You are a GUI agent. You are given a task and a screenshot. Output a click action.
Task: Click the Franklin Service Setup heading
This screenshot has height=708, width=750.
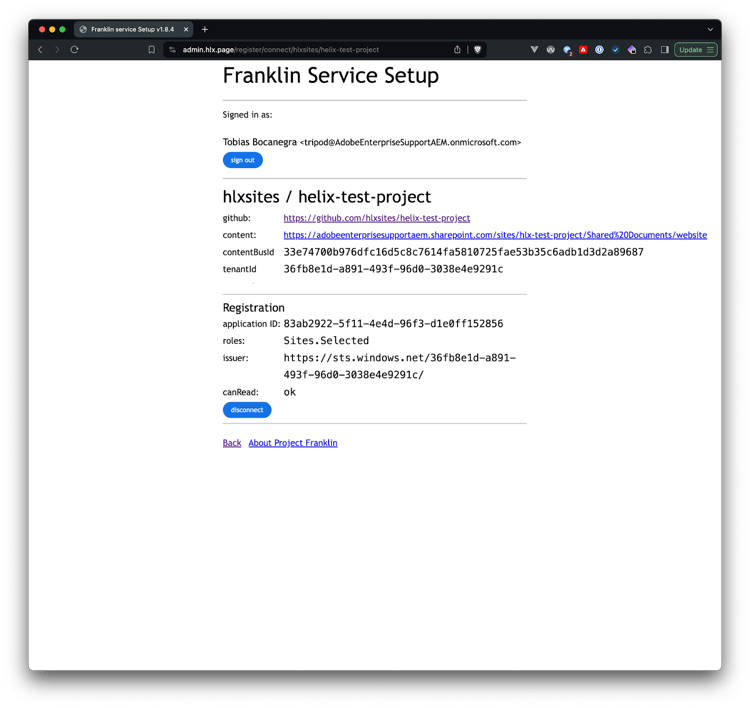pos(331,76)
